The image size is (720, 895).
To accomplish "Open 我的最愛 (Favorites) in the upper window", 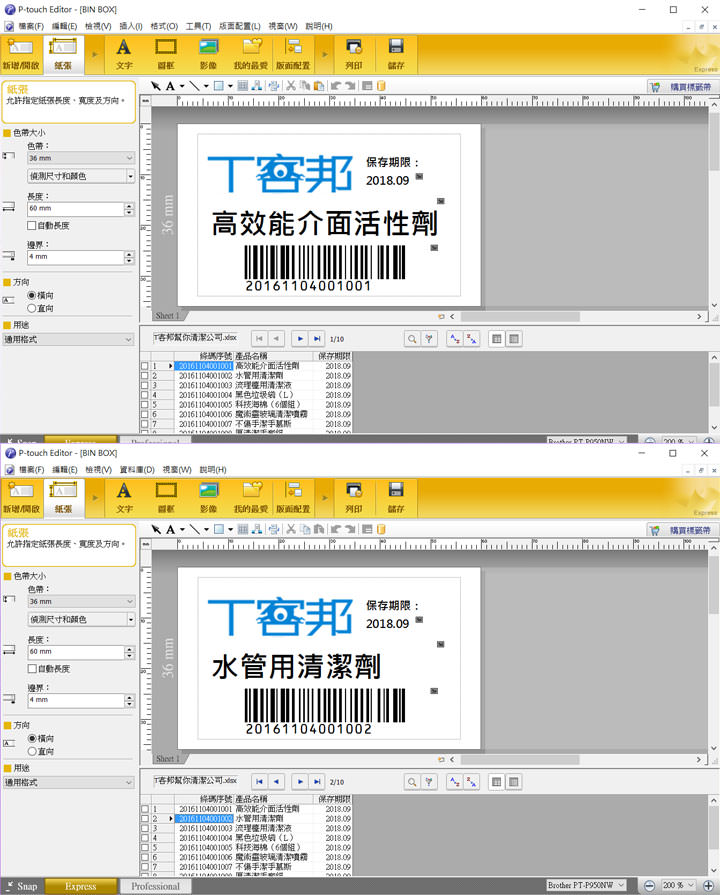I will coord(251,50).
